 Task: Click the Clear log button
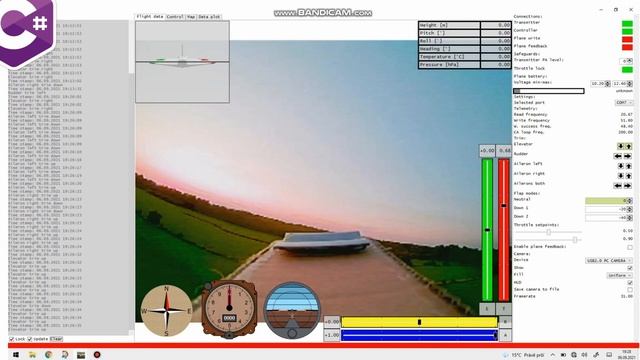(x=56, y=339)
